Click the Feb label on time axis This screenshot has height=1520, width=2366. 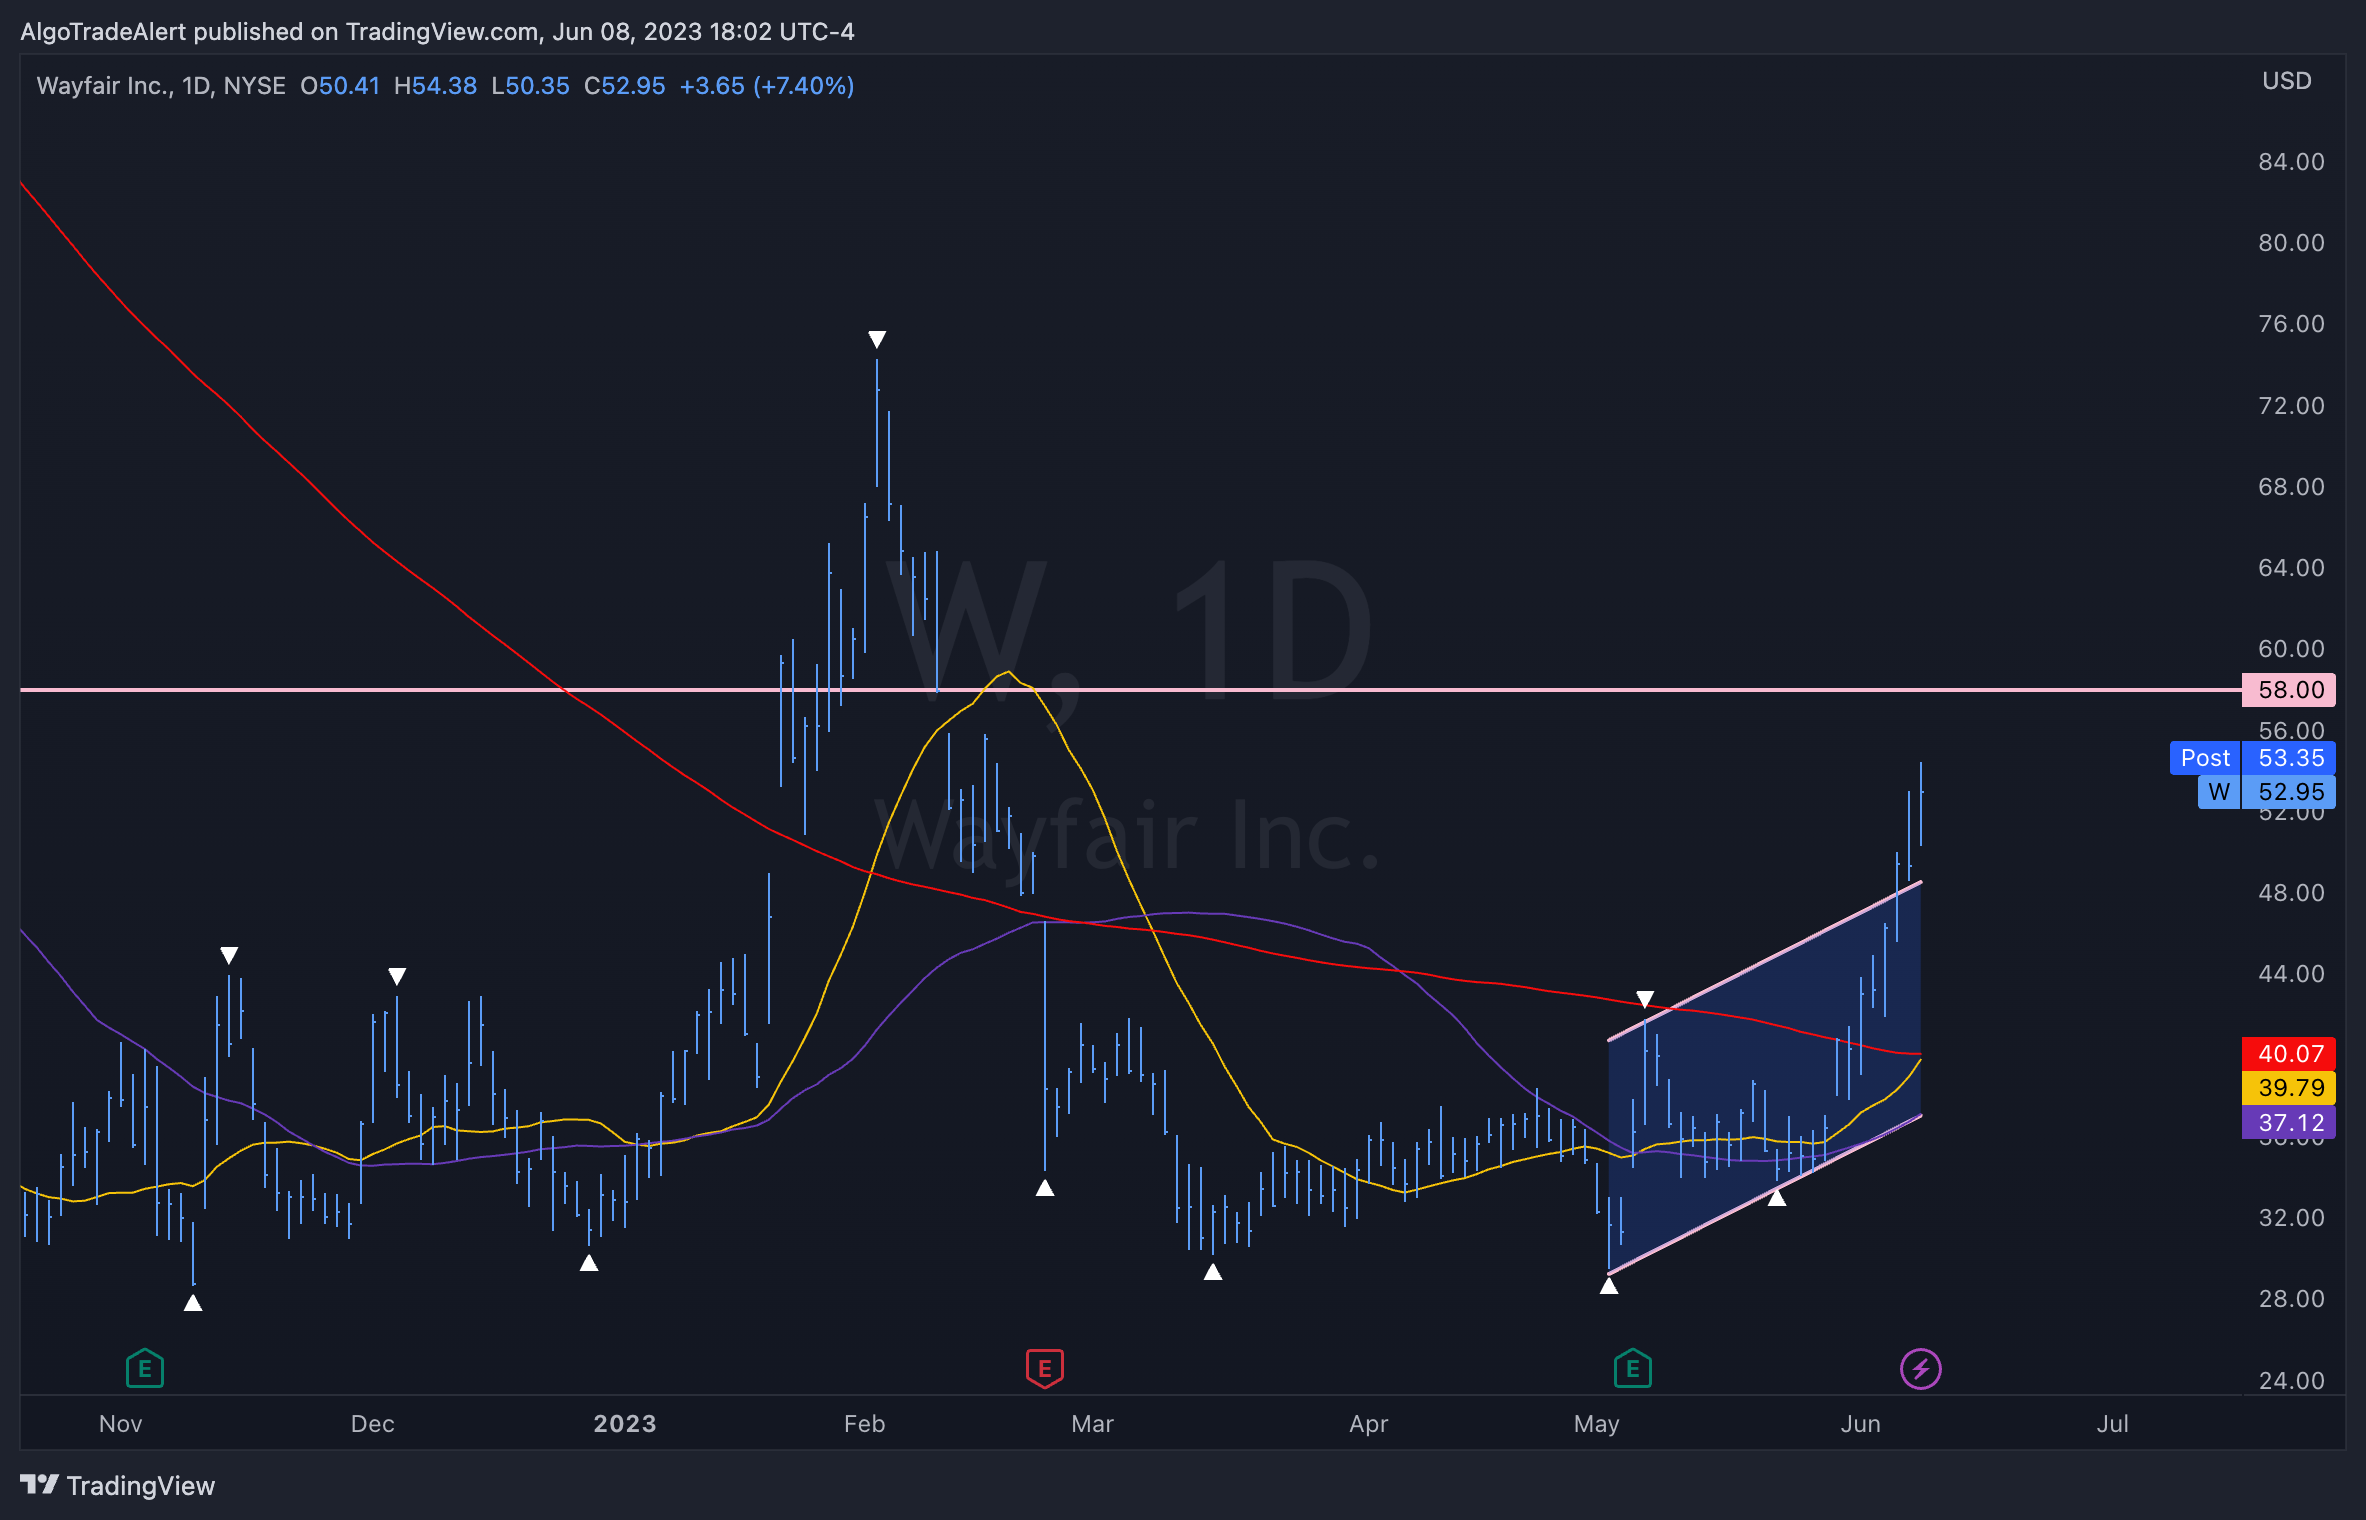coord(864,1423)
